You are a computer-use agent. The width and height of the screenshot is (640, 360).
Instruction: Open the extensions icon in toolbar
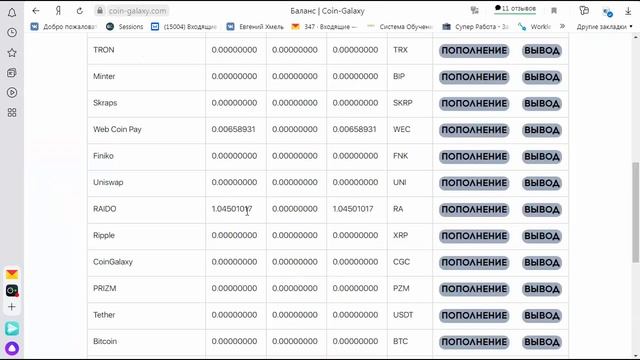[584, 11]
